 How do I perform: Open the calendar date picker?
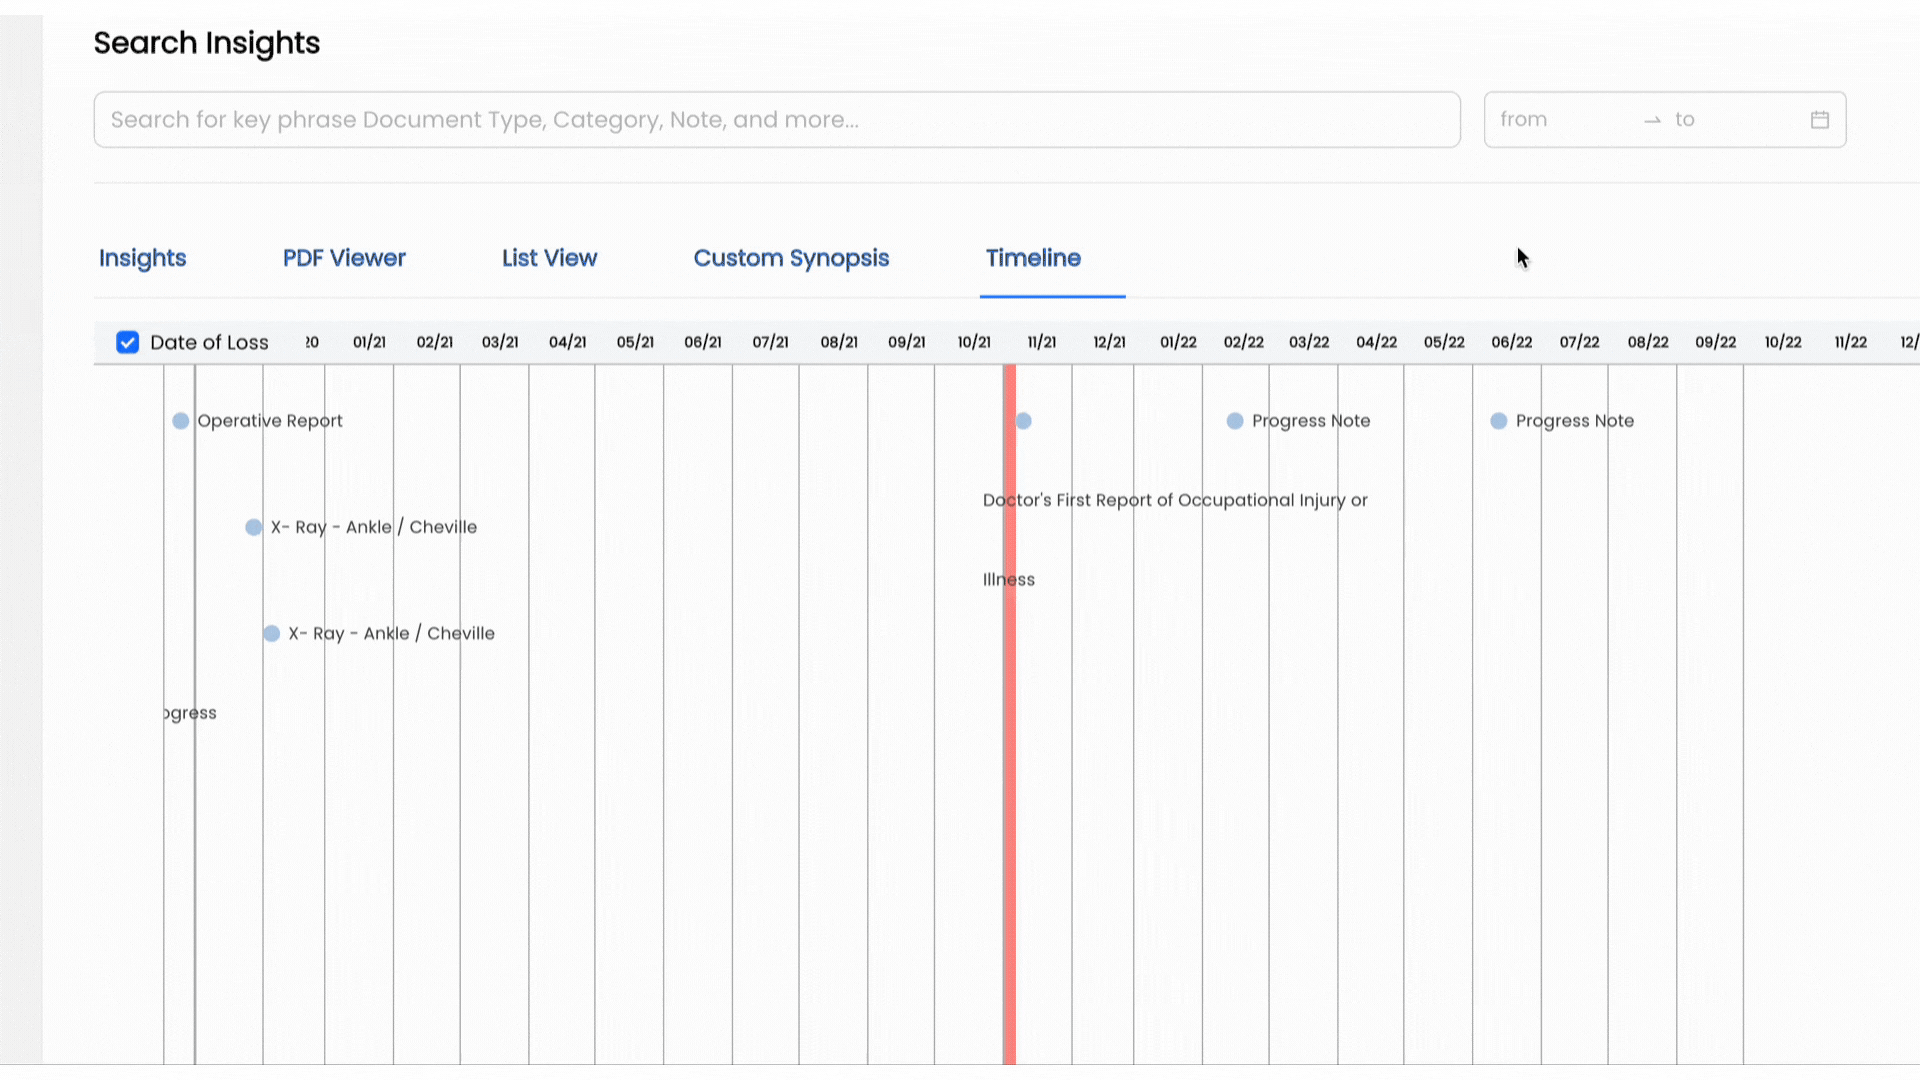click(x=1819, y=119)
